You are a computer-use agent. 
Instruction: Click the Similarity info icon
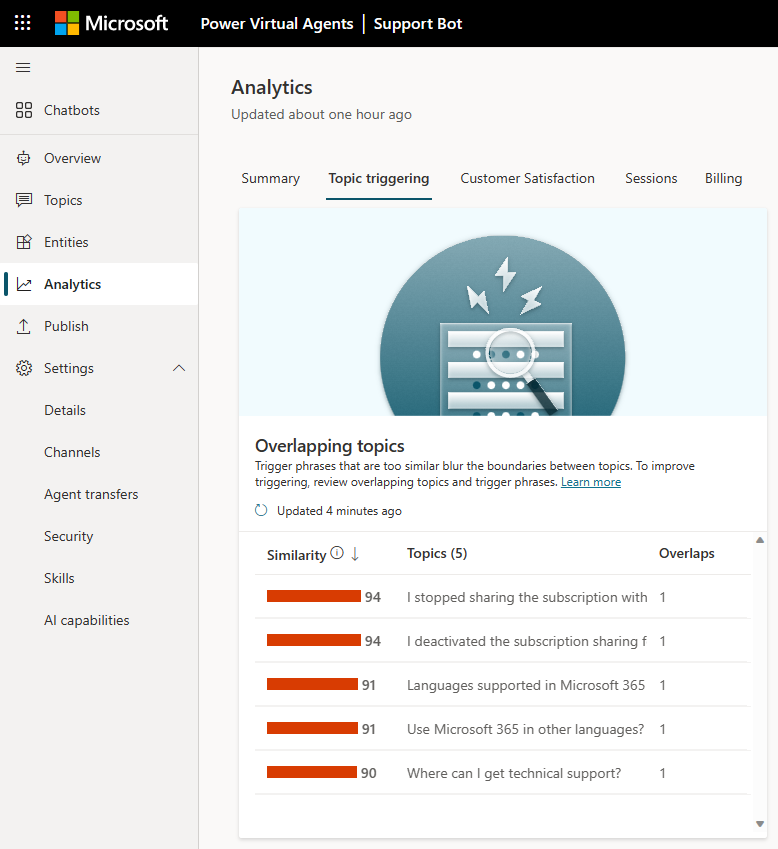pos(337,553)
